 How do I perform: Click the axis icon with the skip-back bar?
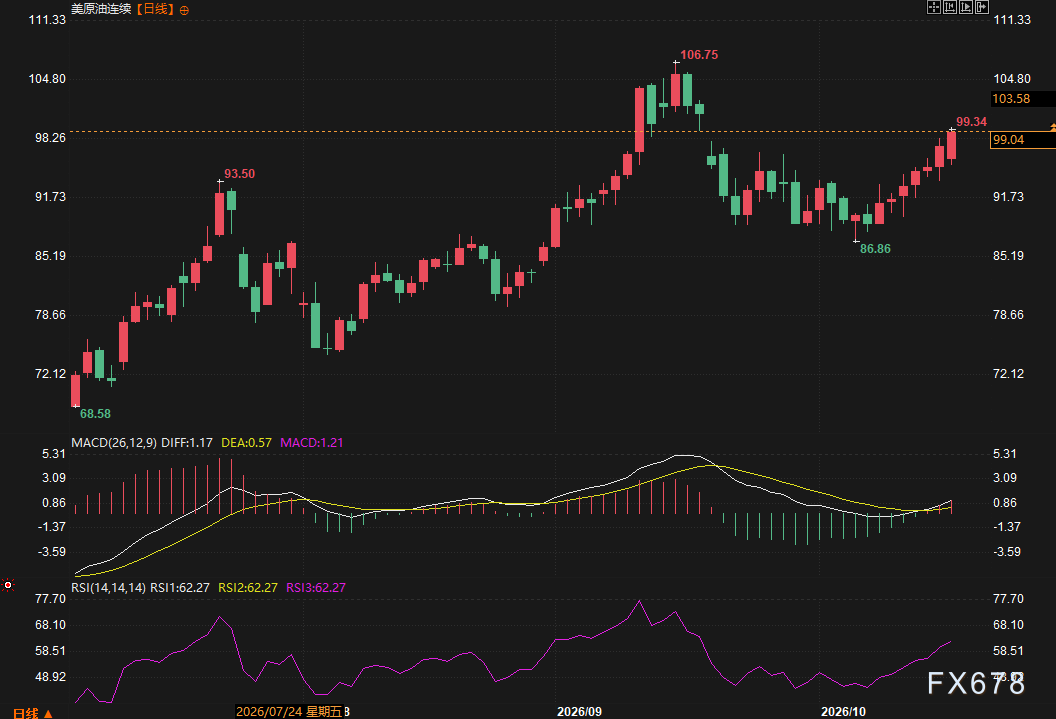950,7
